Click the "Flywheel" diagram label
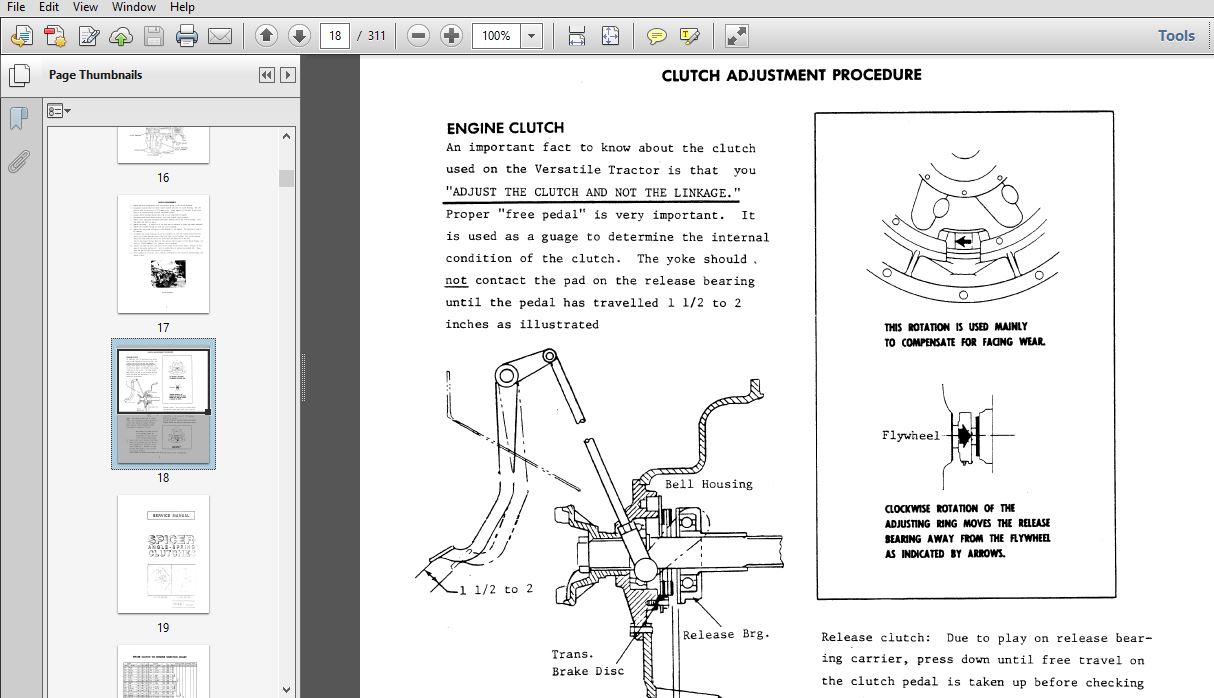Viewport: 1214px width, 698px height. click(x=911, y=436)
